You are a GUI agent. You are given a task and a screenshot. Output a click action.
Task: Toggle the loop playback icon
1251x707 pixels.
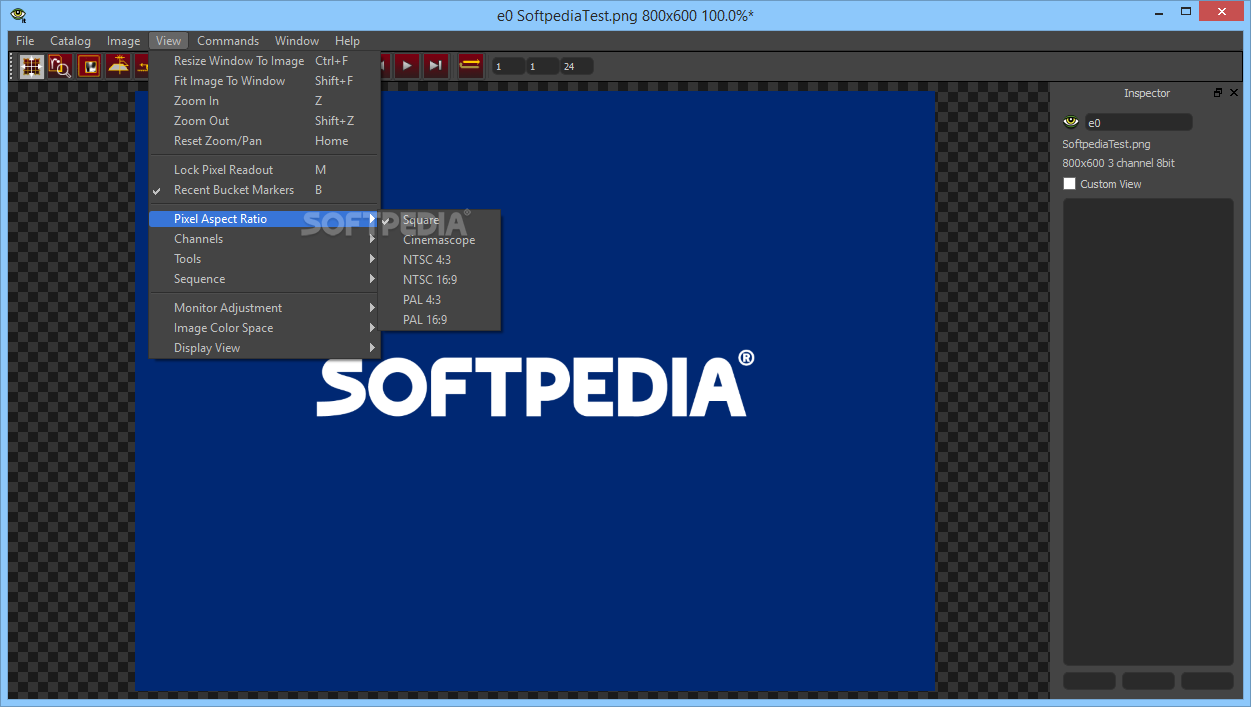471,66
